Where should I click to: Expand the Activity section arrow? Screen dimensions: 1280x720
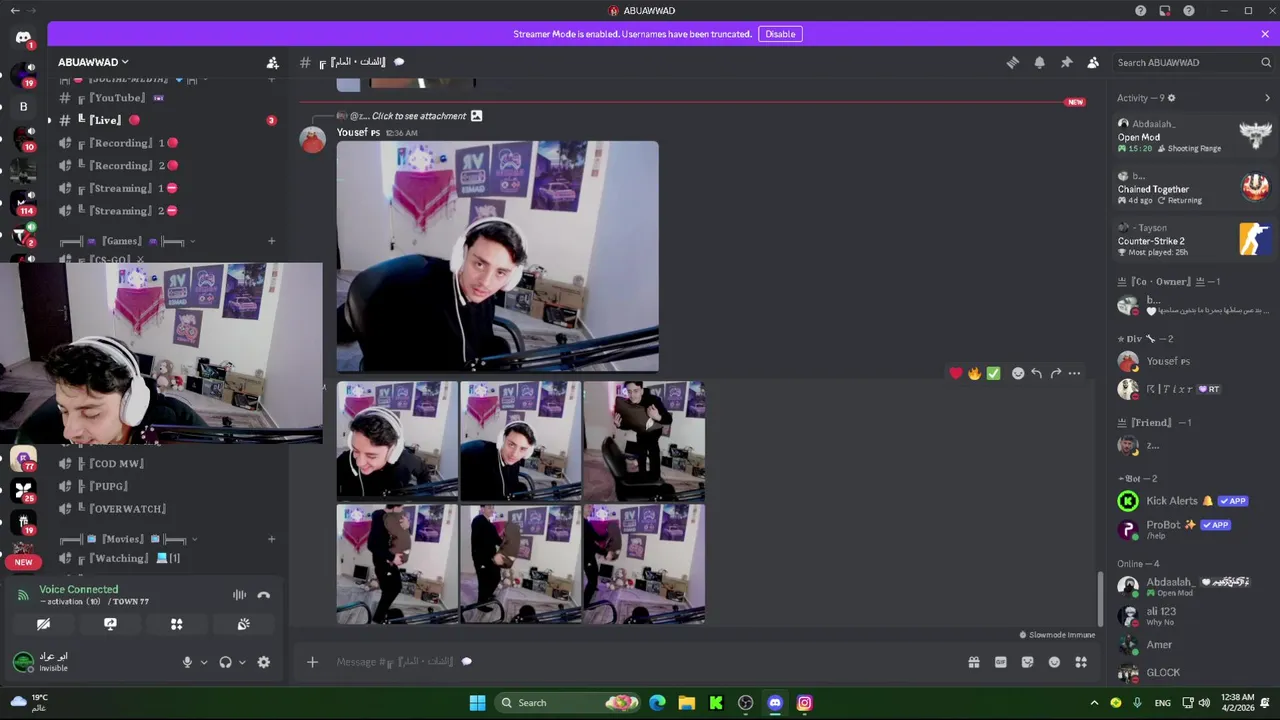tap(1267, 98)
